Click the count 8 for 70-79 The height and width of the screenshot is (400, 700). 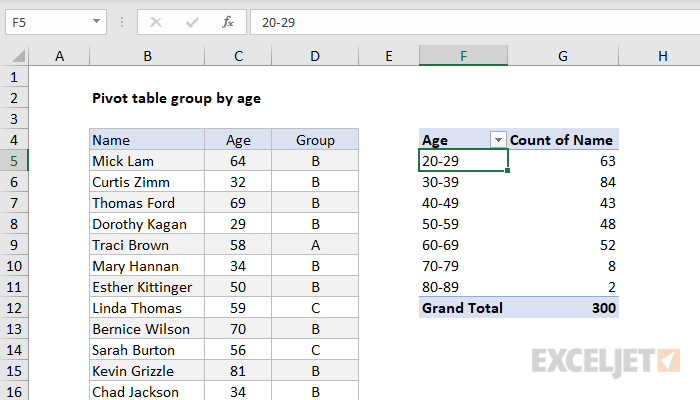pyautogui.click(x=563, y=266)
